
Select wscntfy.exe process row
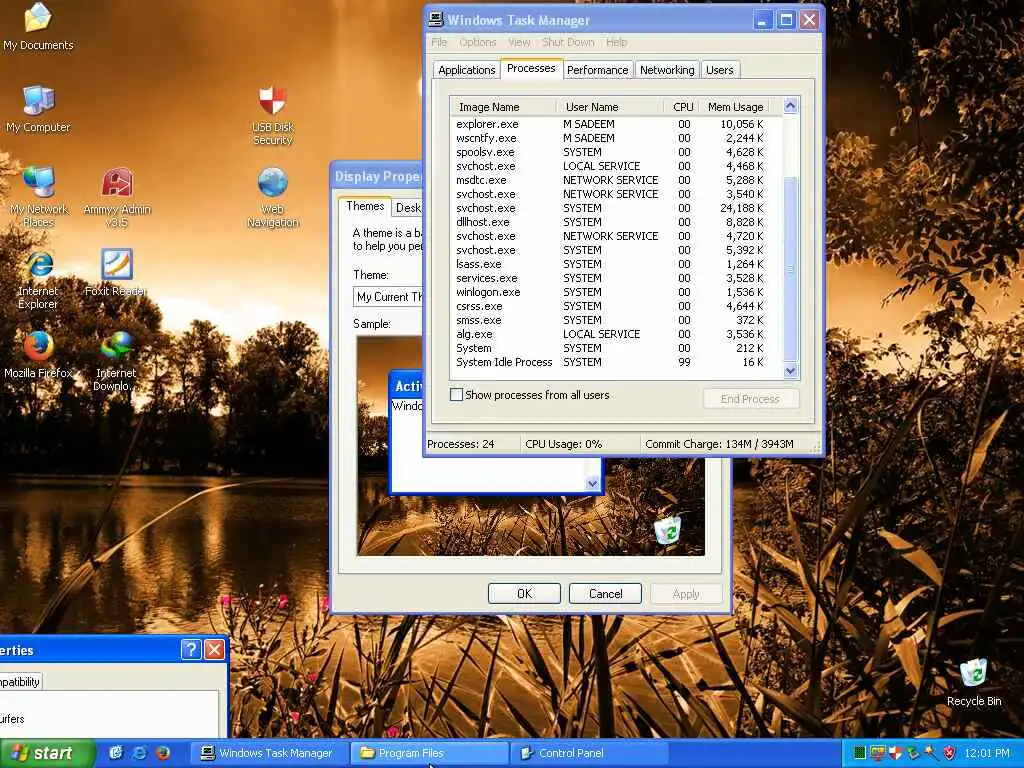(x=610, y=138)
